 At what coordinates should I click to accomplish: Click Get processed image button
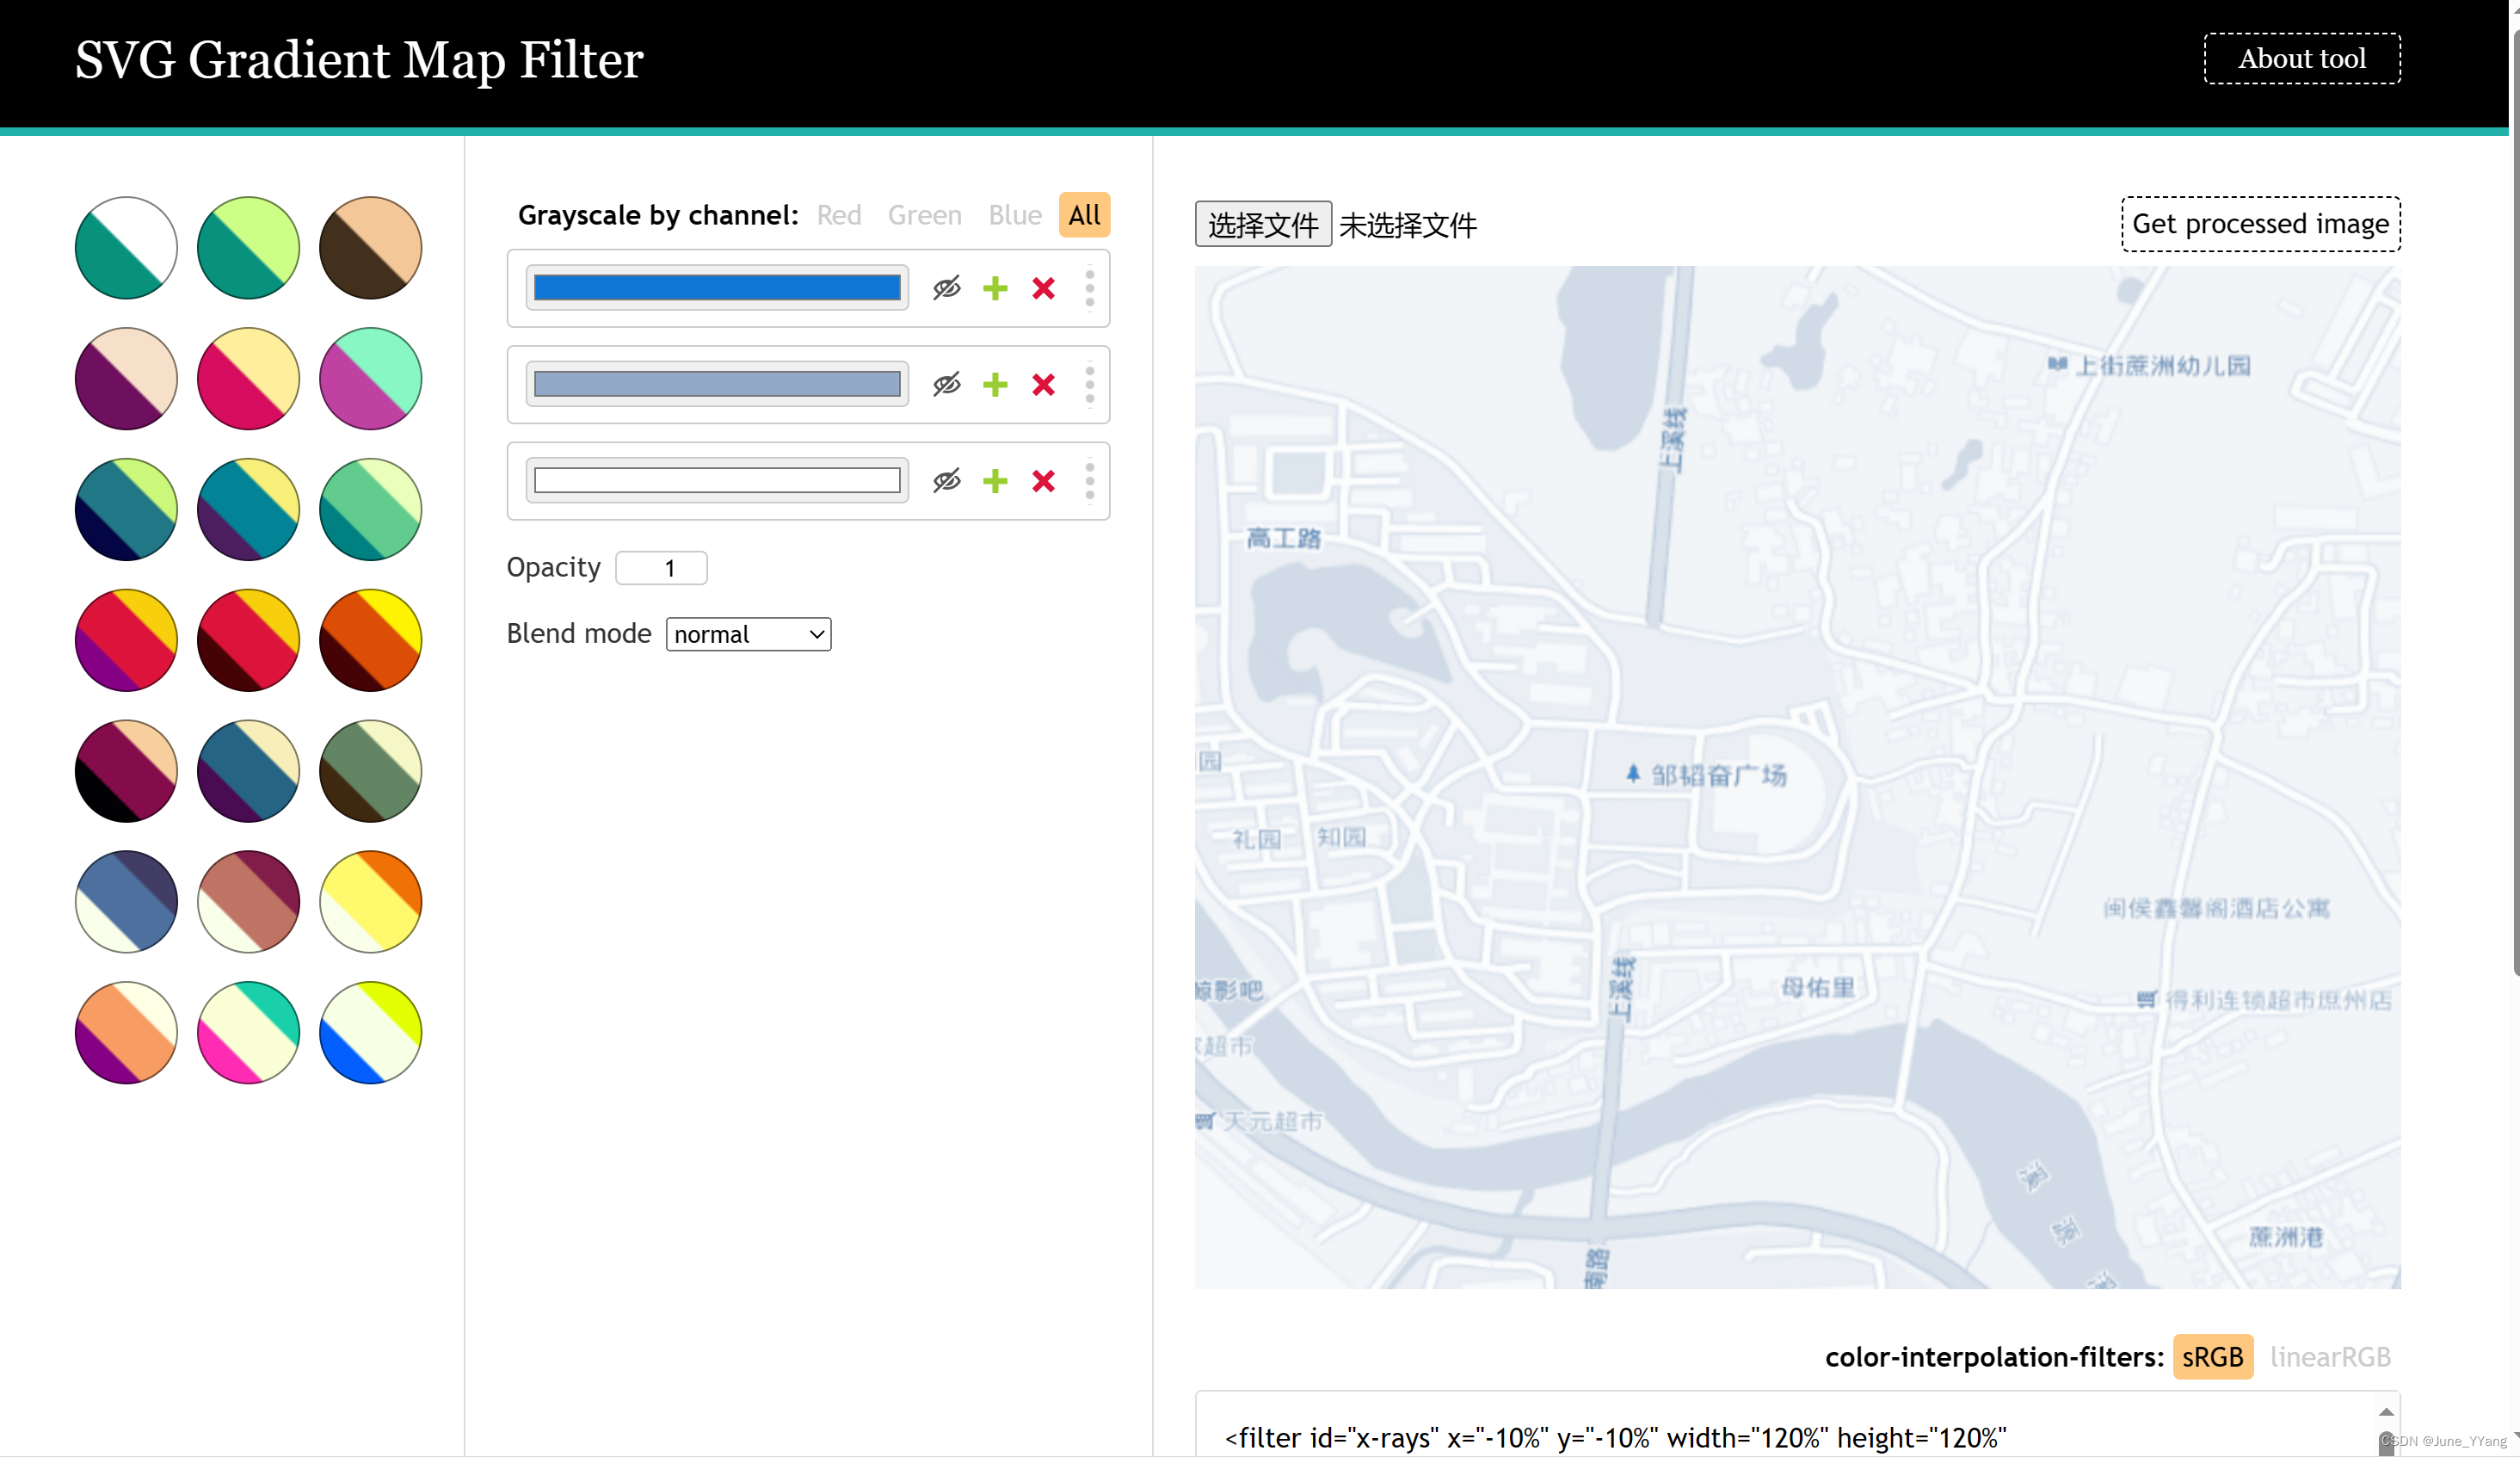coord(2260,224)
